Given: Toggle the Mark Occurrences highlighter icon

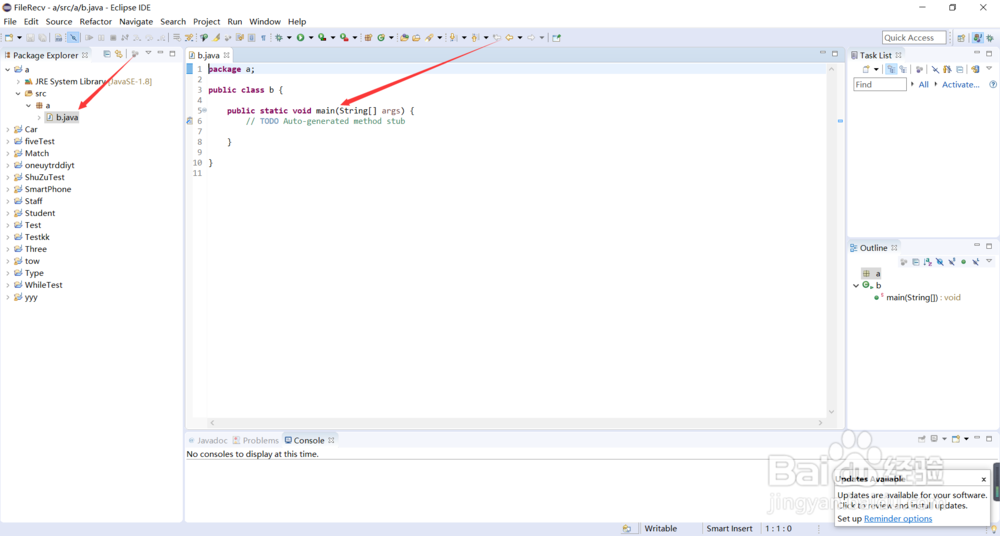Looking at the screenshot, I should click(x=216, y=38).
